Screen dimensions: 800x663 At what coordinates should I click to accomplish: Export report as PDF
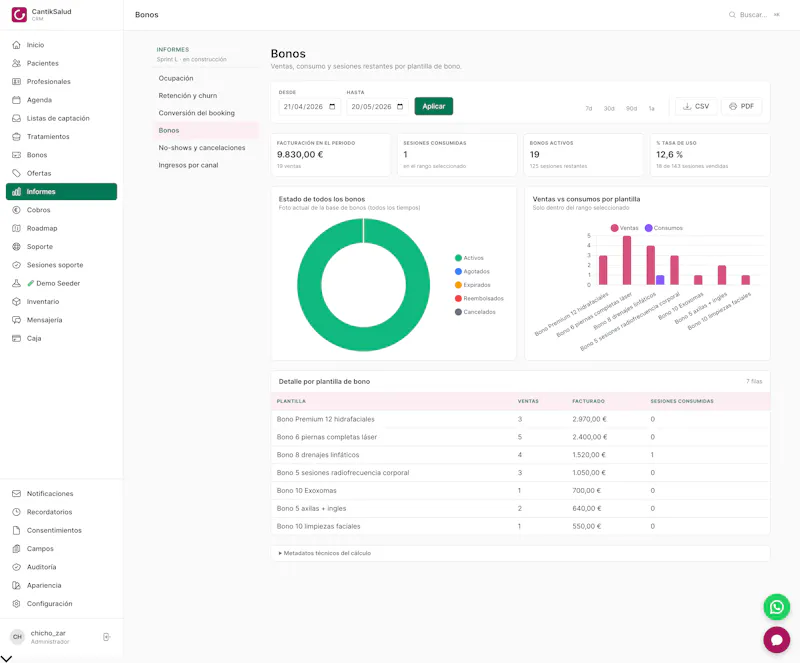coord(741,106)
